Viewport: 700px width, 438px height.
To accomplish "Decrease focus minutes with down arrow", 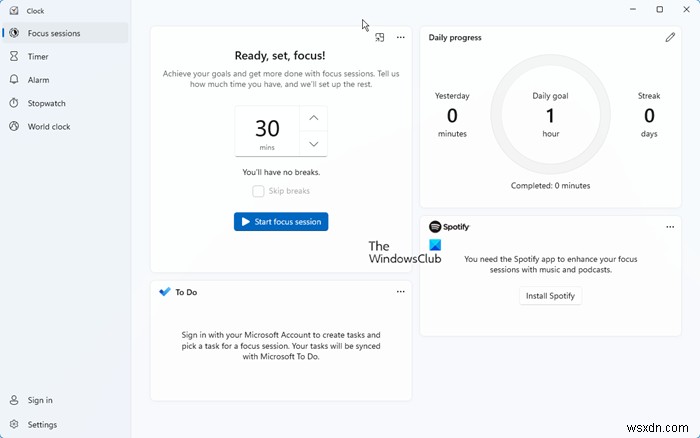I will pyautogui.click(x=313, y=144).
